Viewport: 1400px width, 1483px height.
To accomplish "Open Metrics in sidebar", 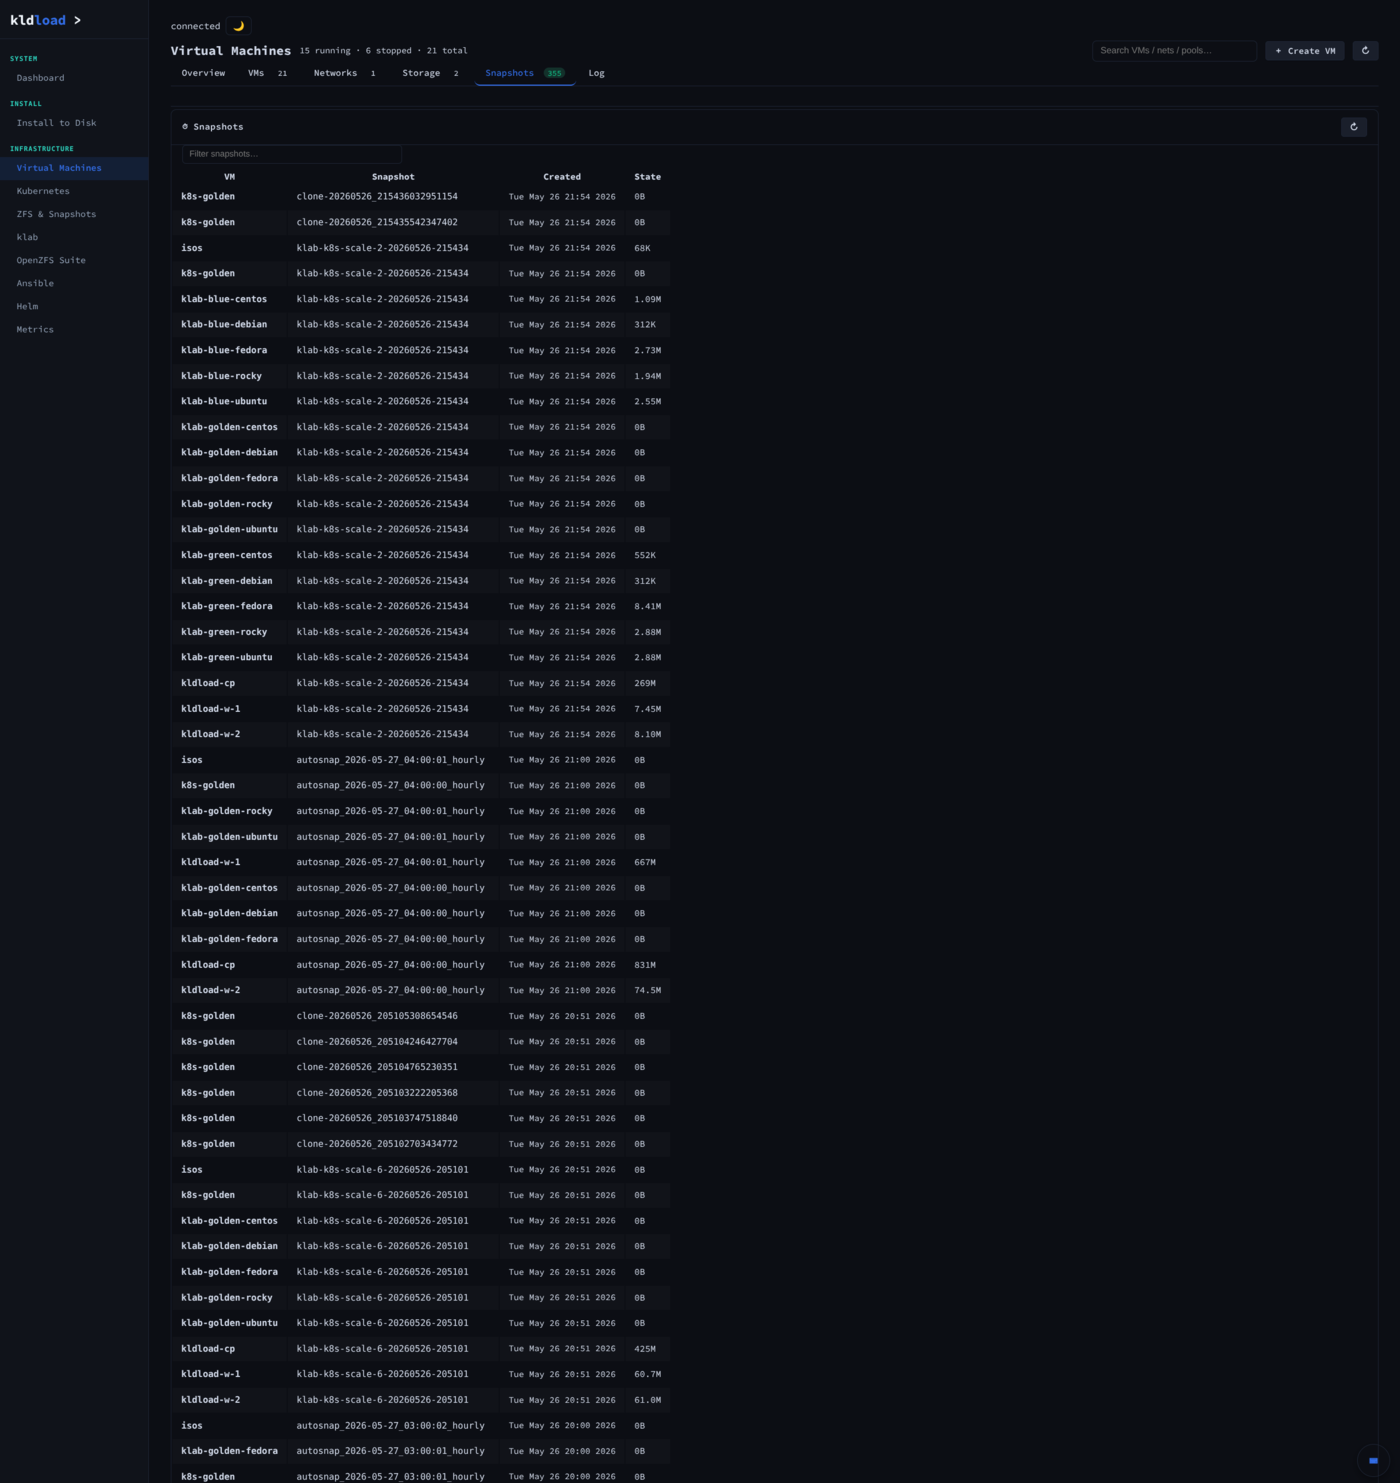I will 74,329.
